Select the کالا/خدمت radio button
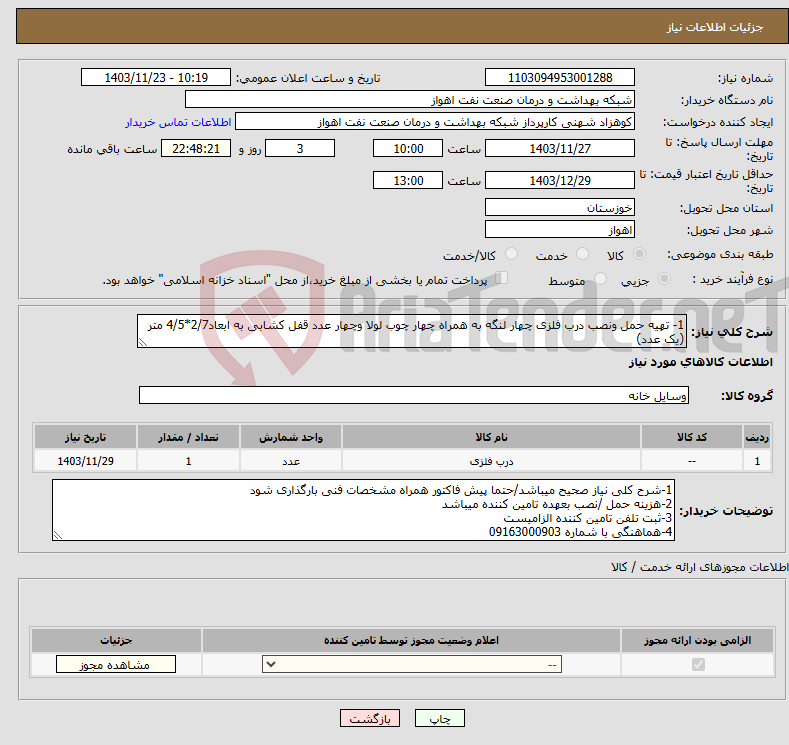 pos(511,254)
